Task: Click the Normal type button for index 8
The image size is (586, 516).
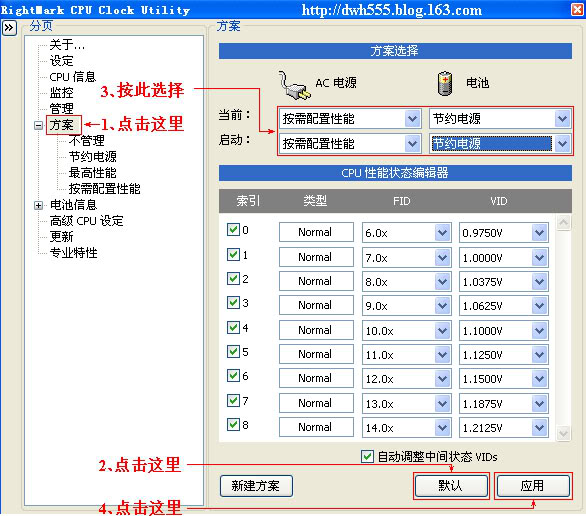Action: point(316,427)
